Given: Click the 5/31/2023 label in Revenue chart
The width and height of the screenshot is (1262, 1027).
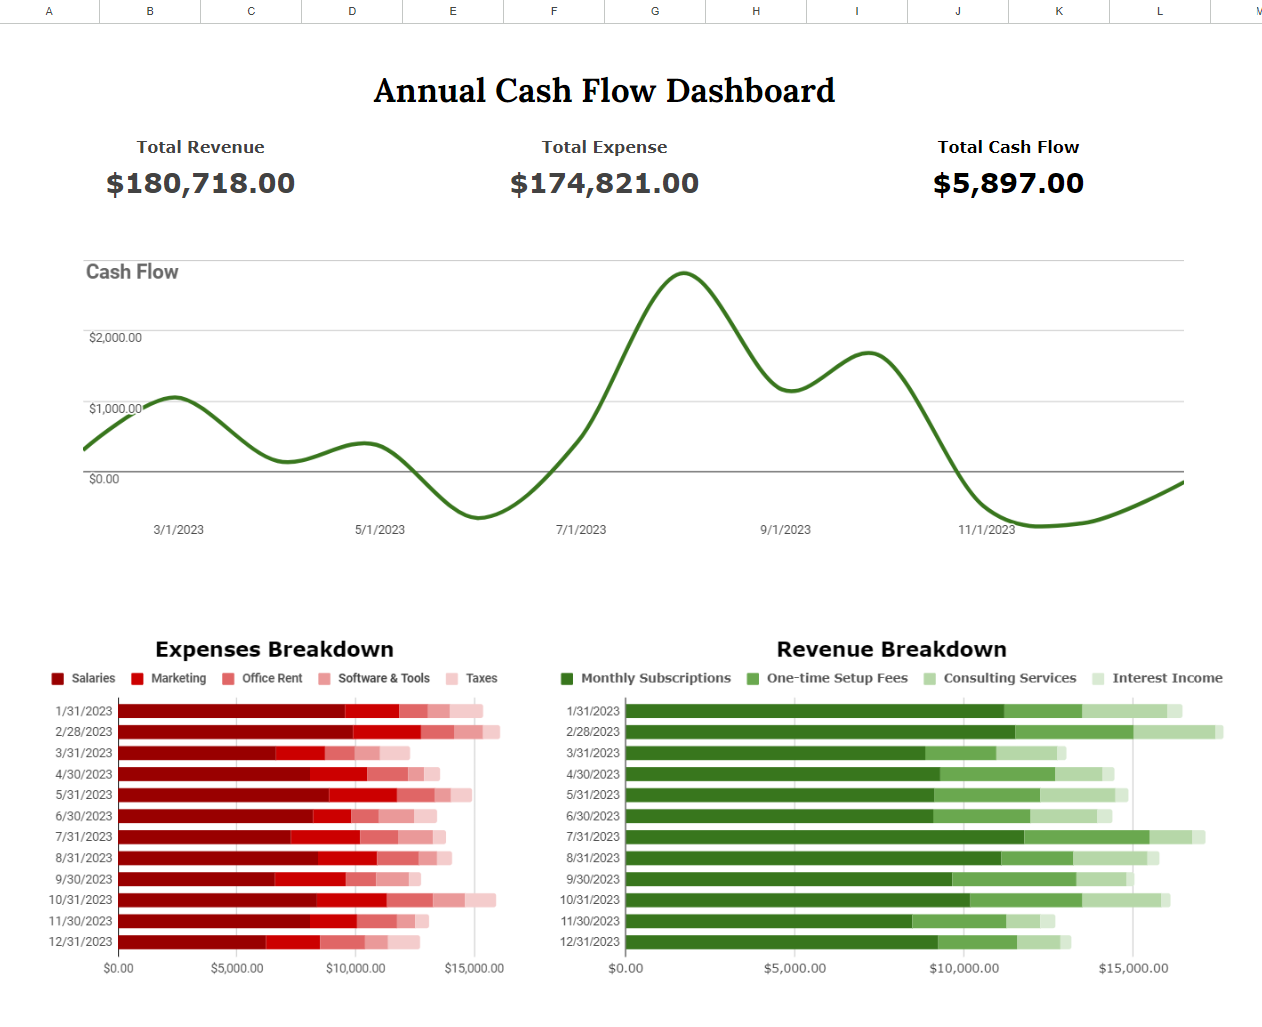Looking at the screenshot, I should [593, 795].
